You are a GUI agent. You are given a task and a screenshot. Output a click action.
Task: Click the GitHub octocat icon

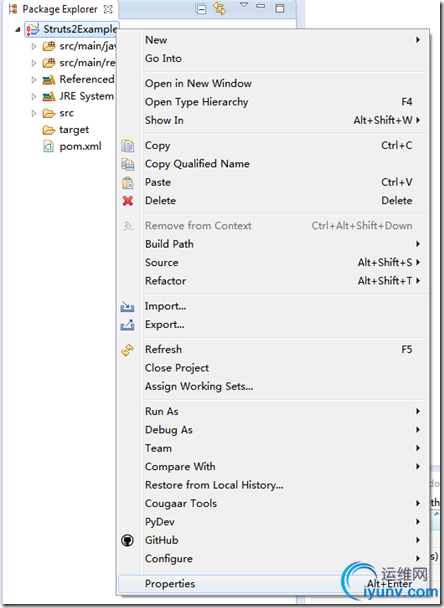coord(128,541)
